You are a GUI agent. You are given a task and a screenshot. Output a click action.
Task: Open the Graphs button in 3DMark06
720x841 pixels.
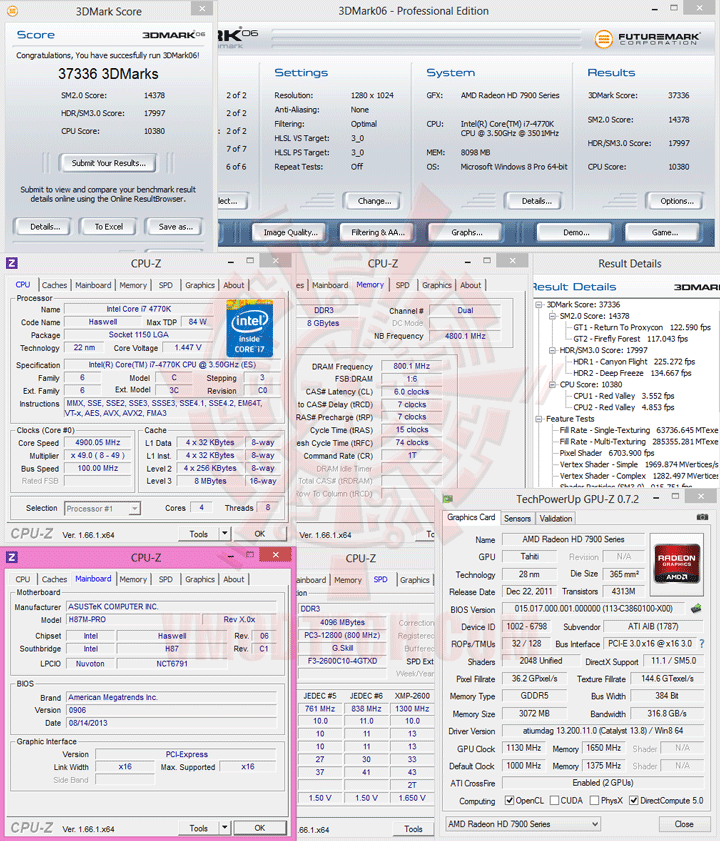pos(466,232)
